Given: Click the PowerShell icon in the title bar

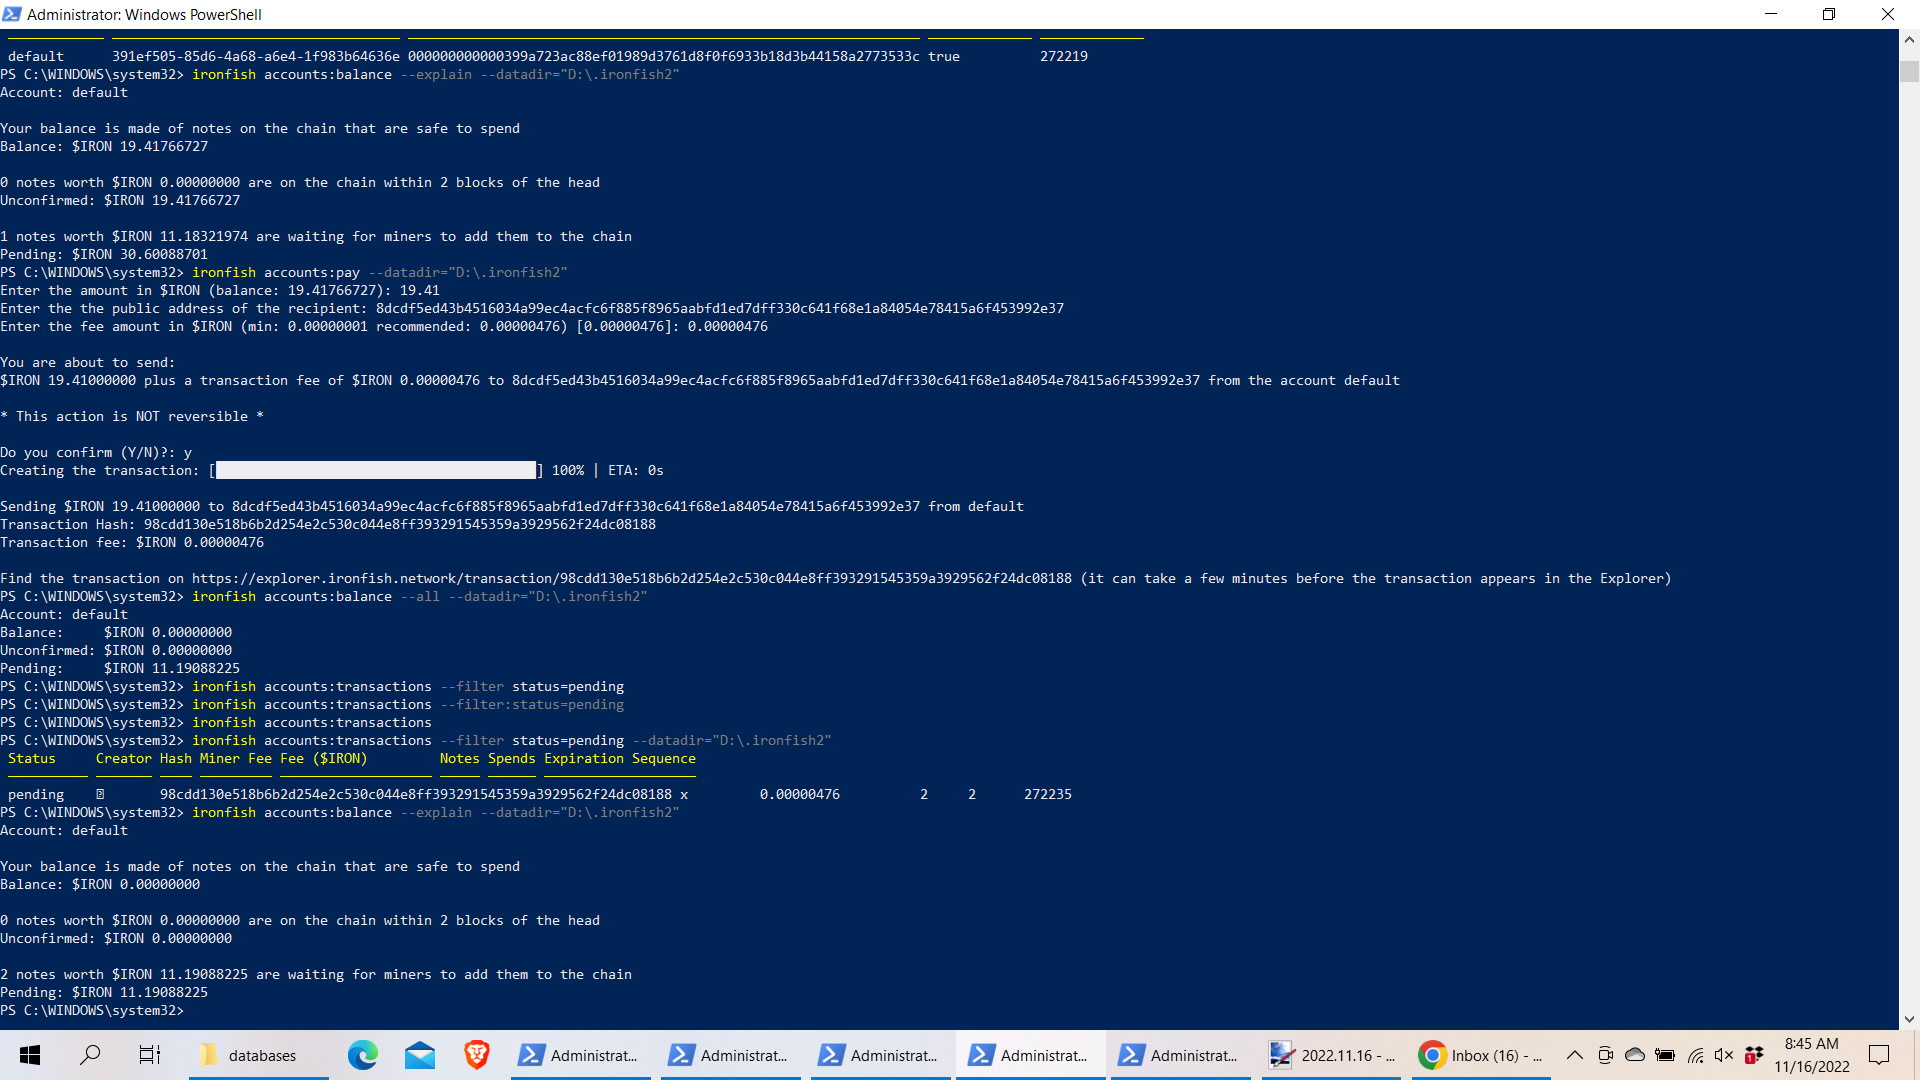Looking at the screenshot, I should [x=11, y=14].
